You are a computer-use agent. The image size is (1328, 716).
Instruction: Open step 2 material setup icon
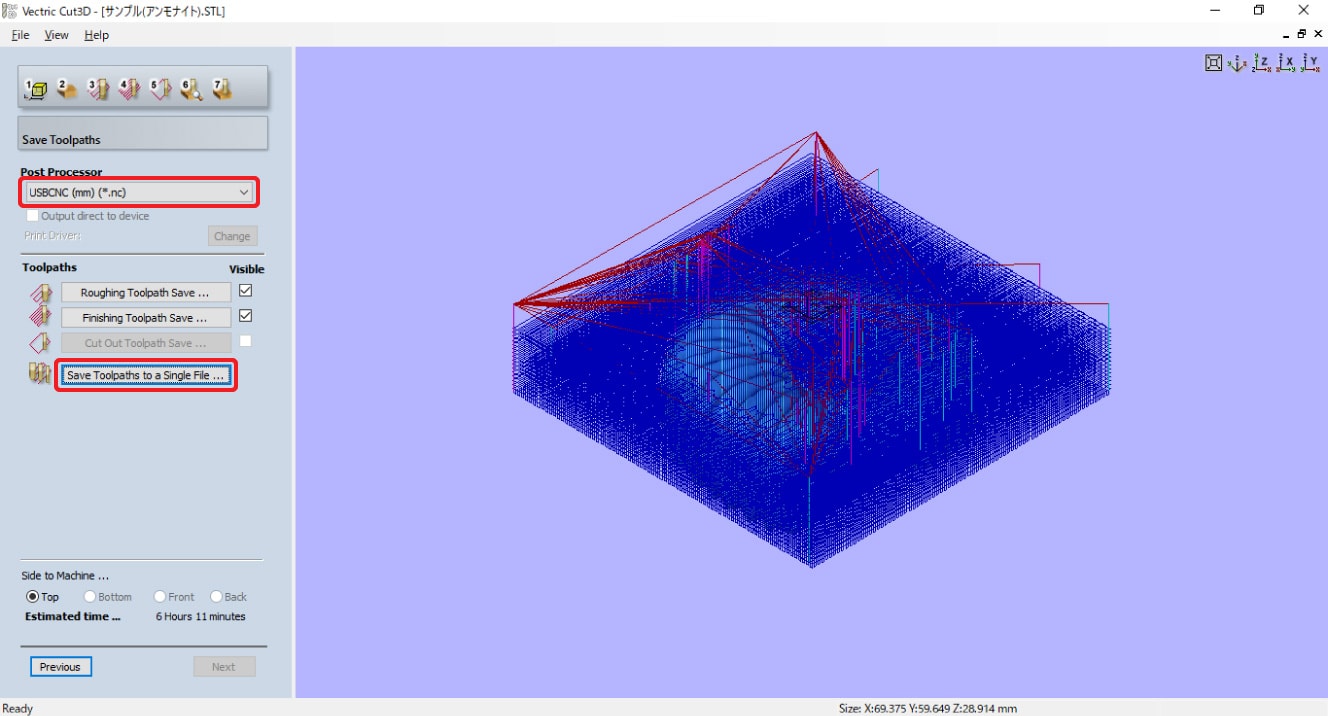67,89
